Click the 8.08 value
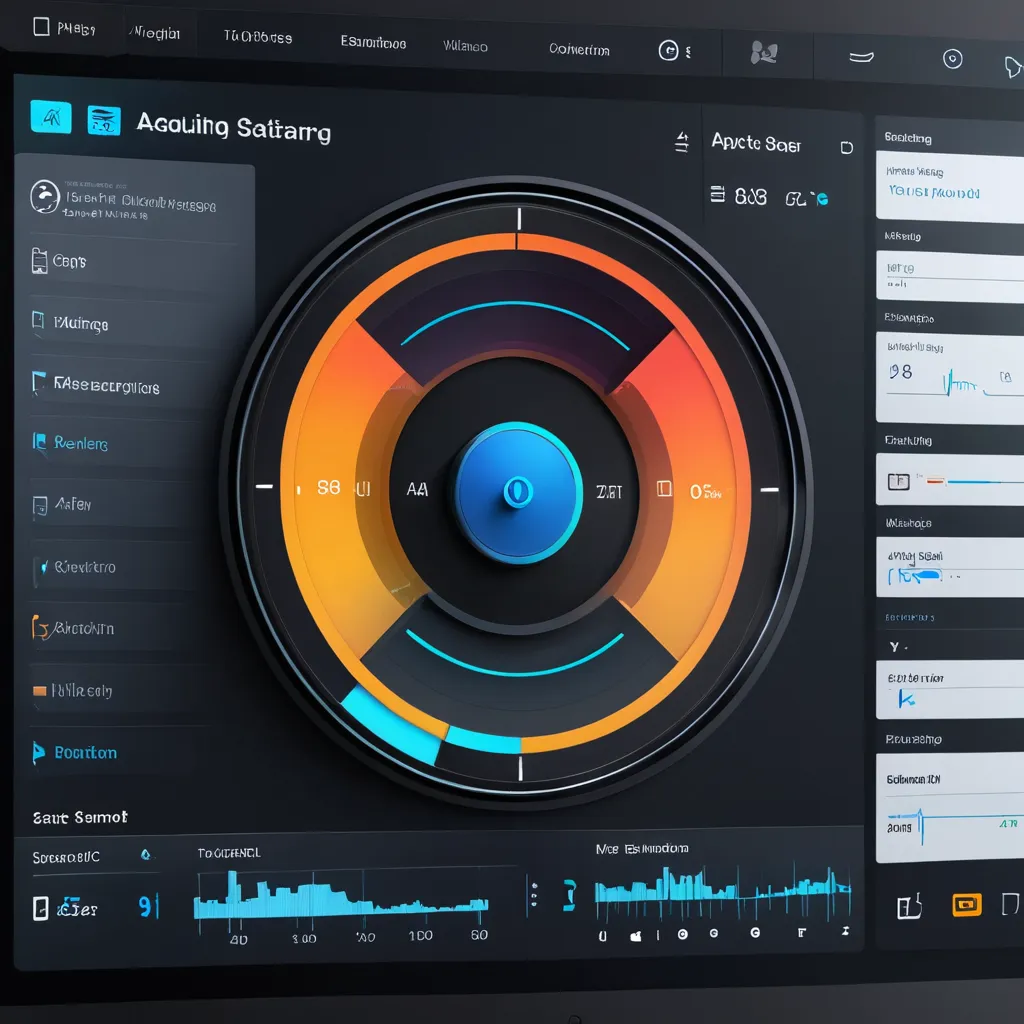This screenshot has width=1024, height=1024. tap(750, 196)
